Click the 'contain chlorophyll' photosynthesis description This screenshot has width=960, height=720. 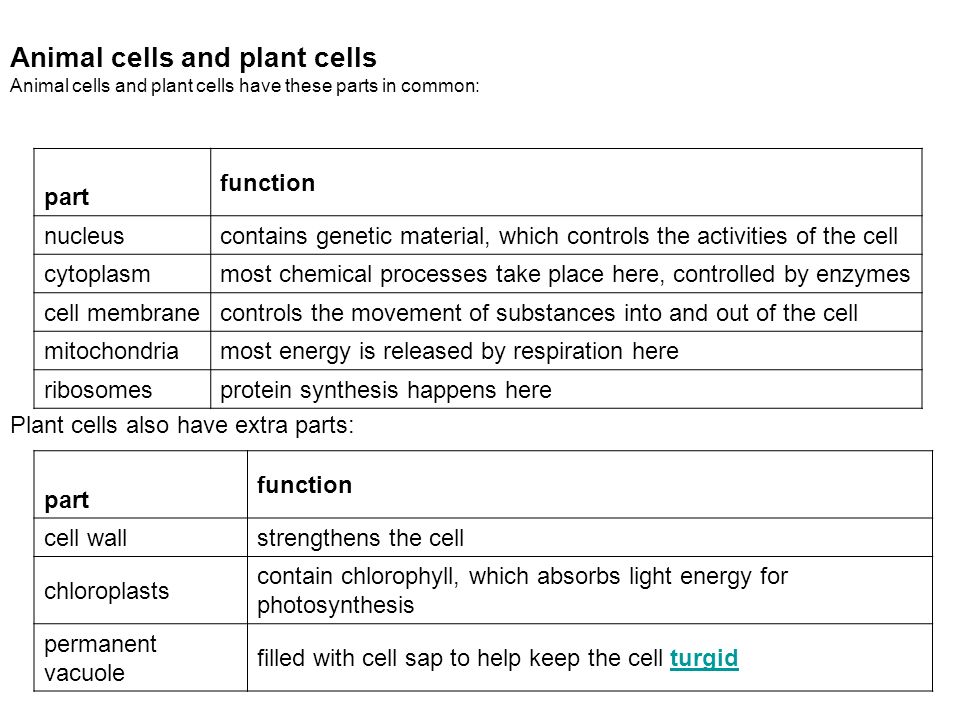click(522, 590)
